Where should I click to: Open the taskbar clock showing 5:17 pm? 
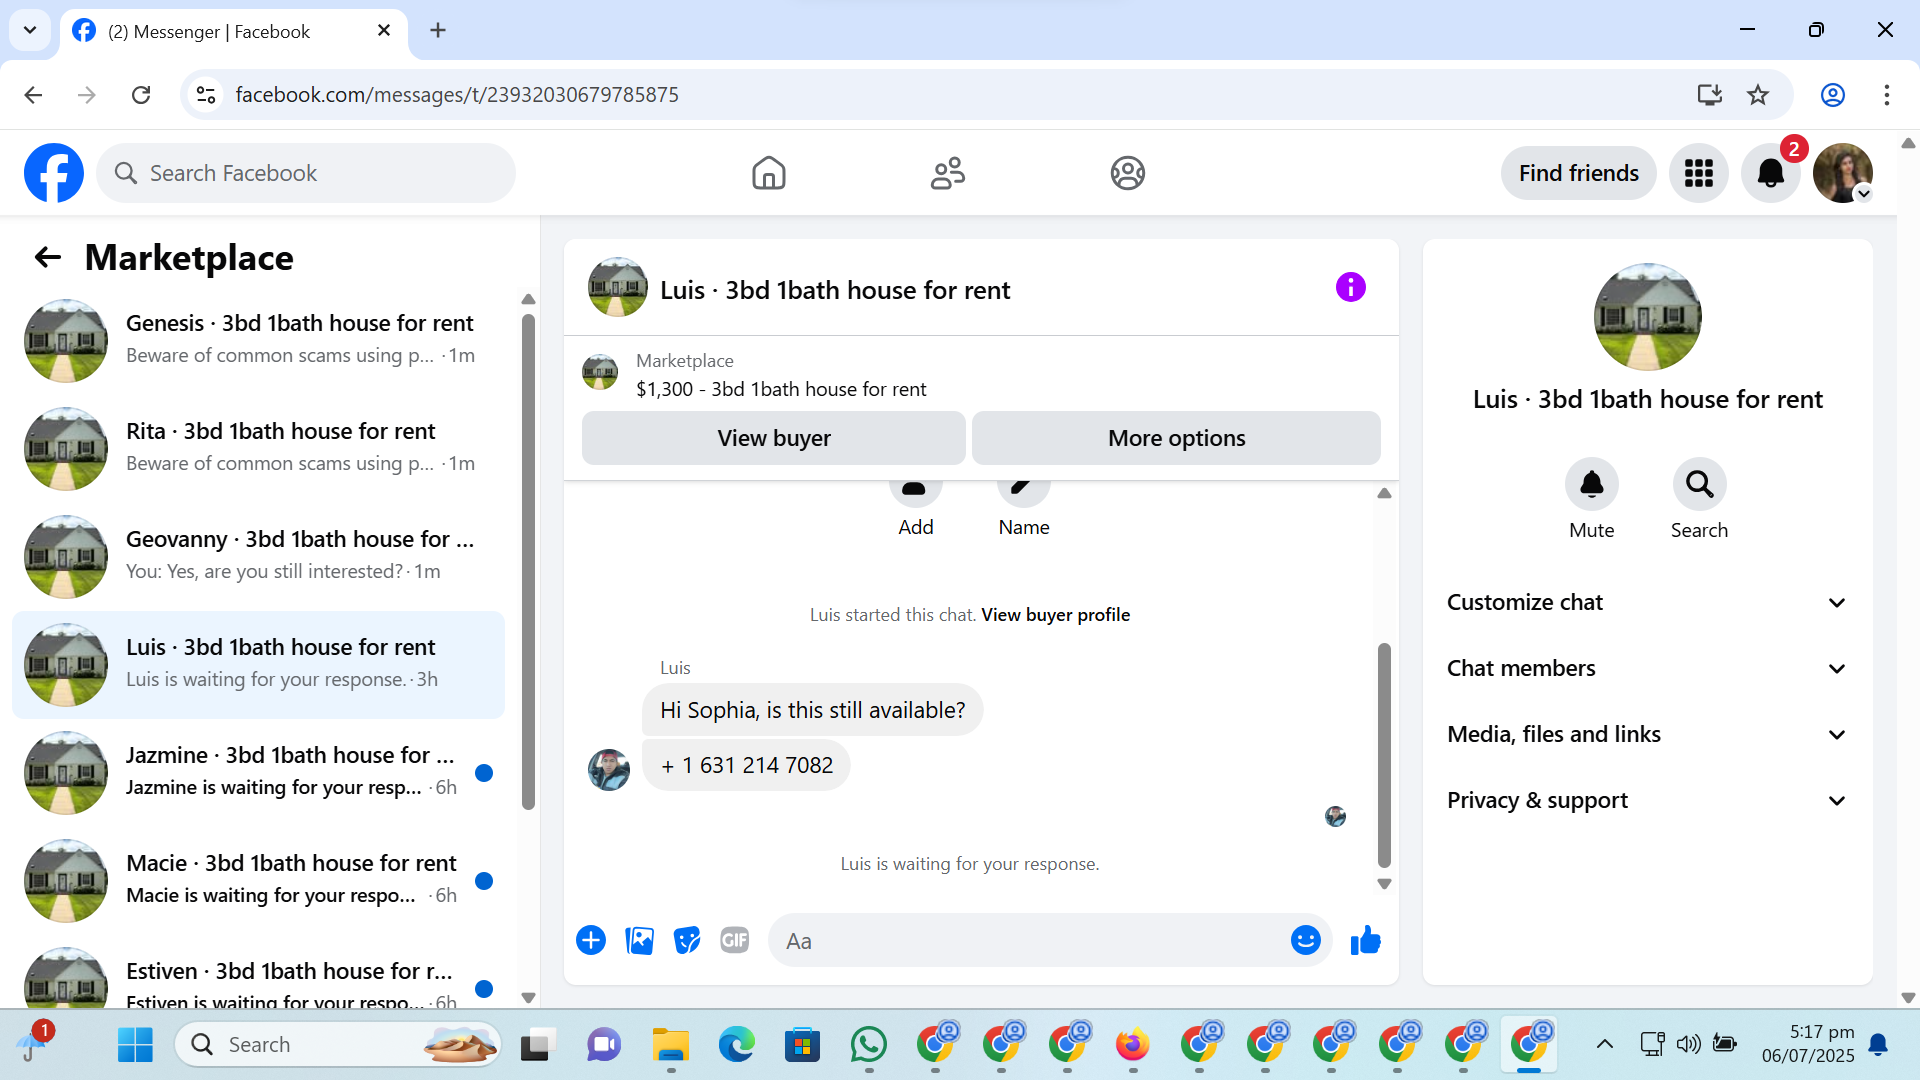point(1808,1044)
